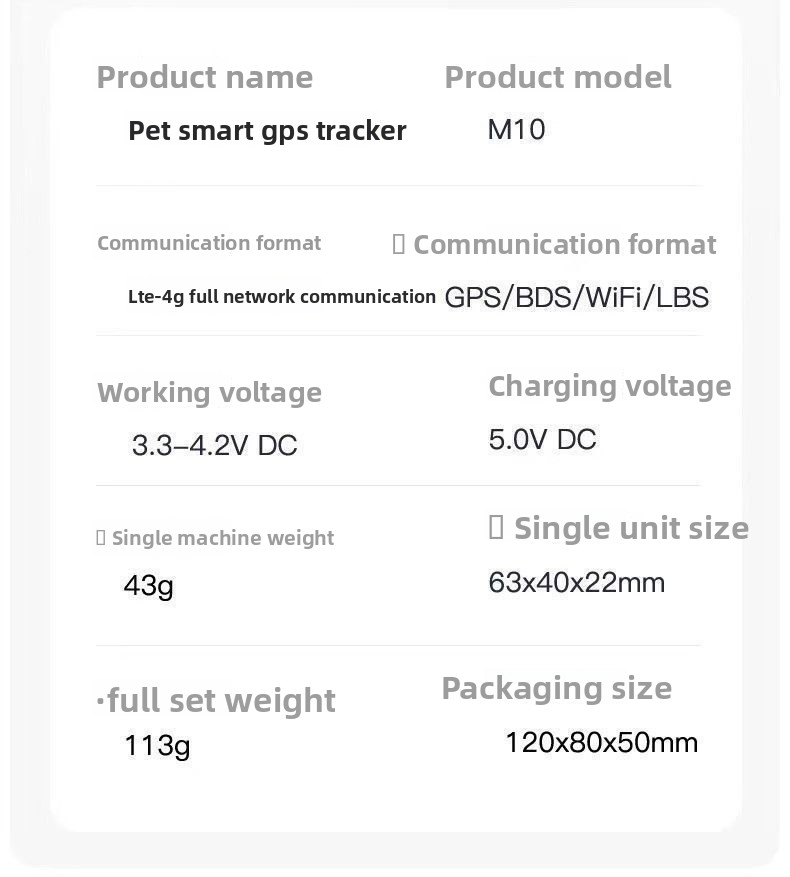Select the GPS/BDS/WiFi/LBS value

(577, 297)
